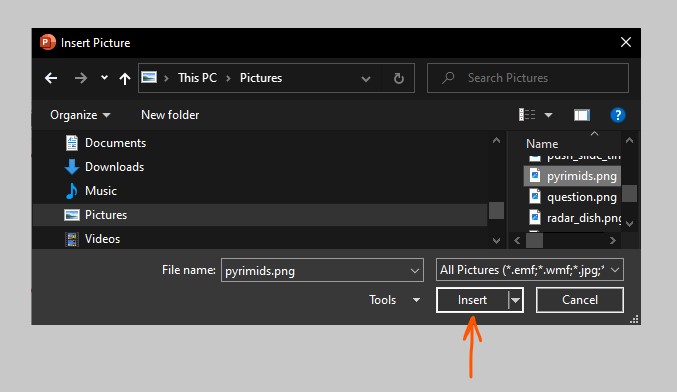Select This PC in the address path
677x392 pixels.
[197, 78]
